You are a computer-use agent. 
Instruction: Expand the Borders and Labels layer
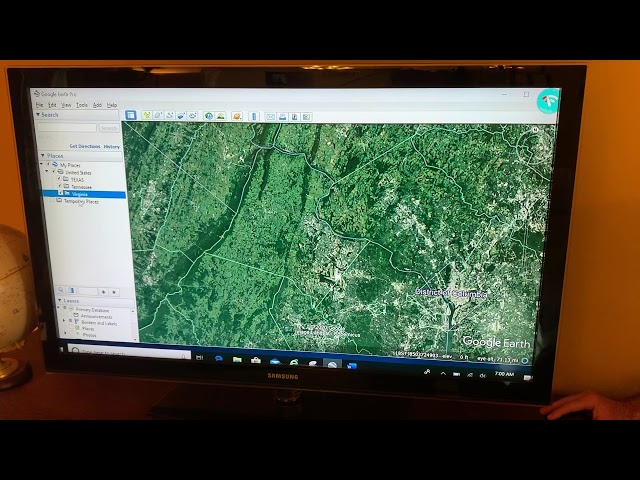64,321
